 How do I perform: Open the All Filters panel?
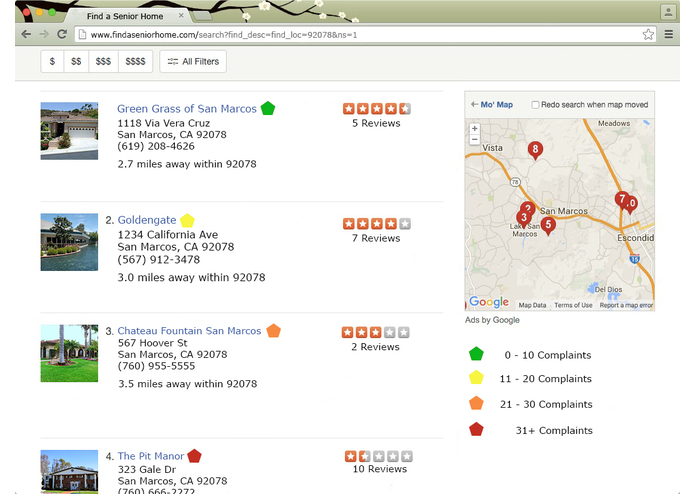[x=193, y=61]
